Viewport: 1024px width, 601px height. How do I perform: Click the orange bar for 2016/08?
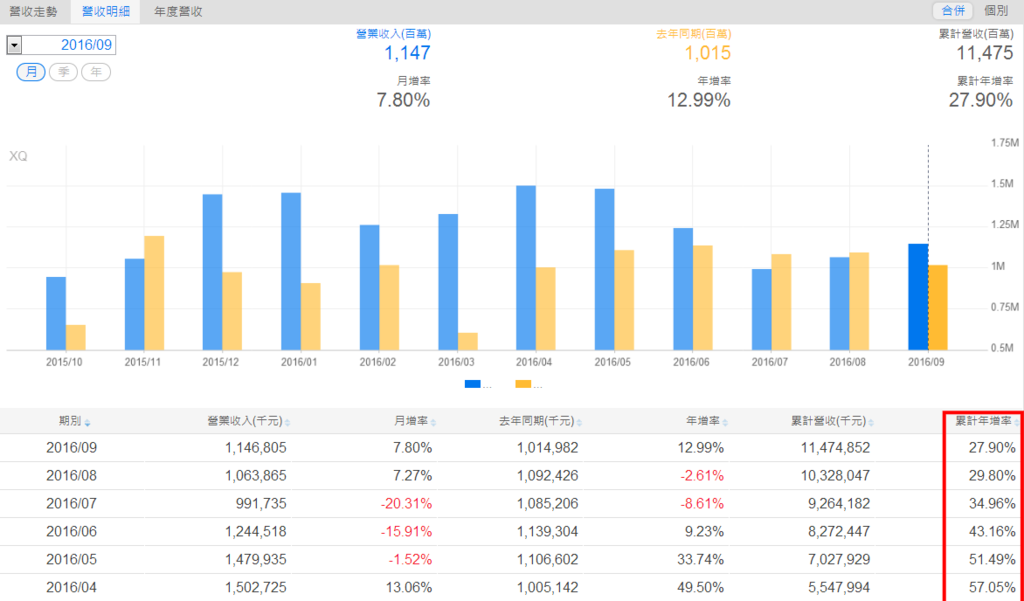tap(859, 301)
